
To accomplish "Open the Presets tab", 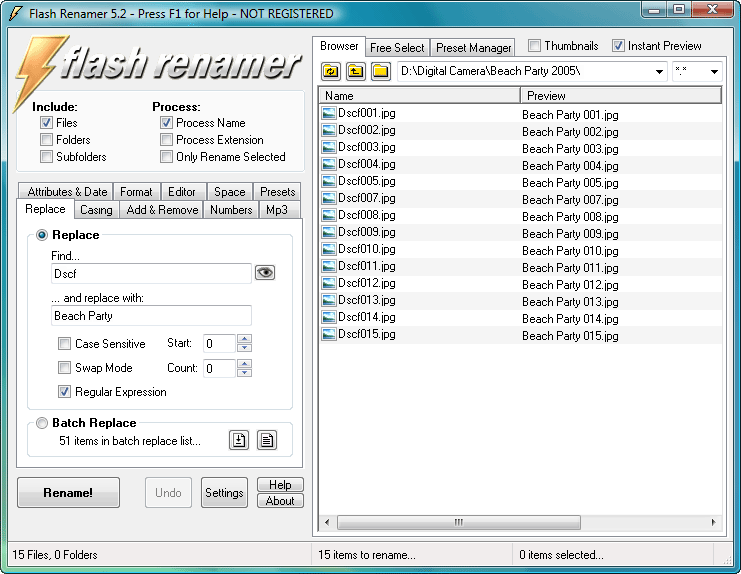I will click(x=277, y=192).
